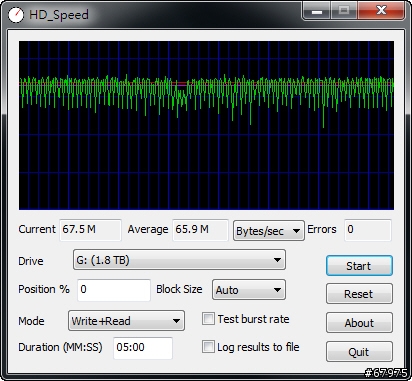Minimize the HD_Speed window
Screen dimensions: 412x381
(317, 11)
